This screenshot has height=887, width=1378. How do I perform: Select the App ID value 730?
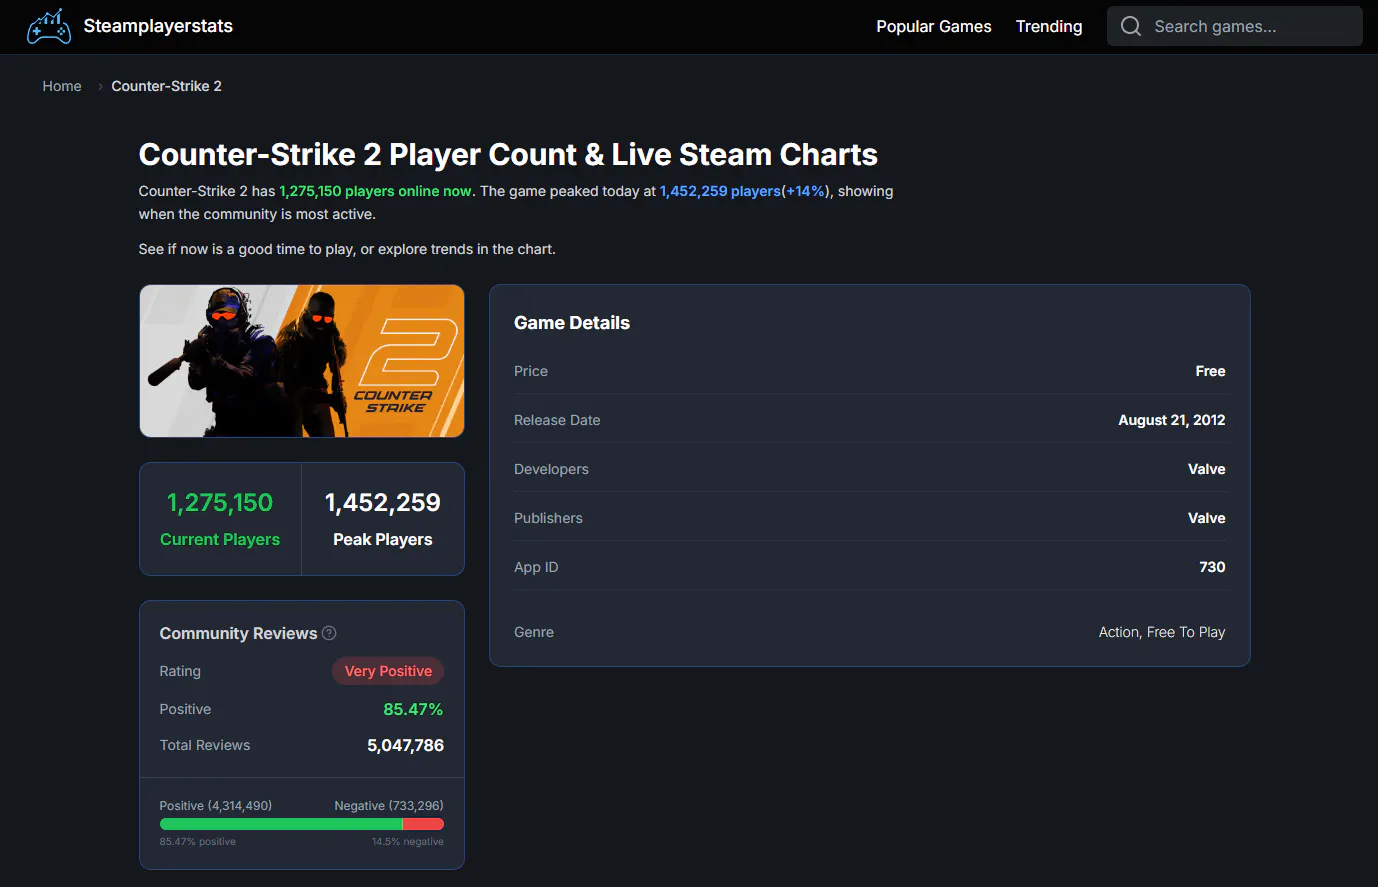[1212, 567]
